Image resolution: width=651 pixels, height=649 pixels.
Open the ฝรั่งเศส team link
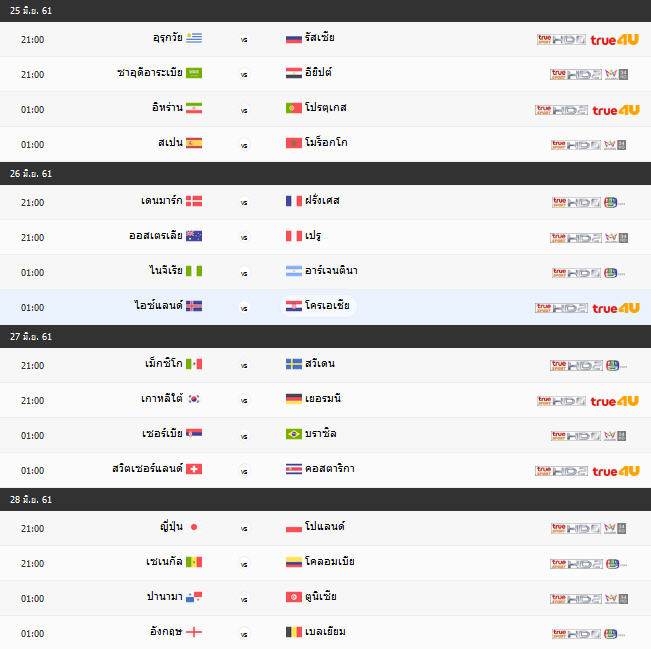point(322,201)
